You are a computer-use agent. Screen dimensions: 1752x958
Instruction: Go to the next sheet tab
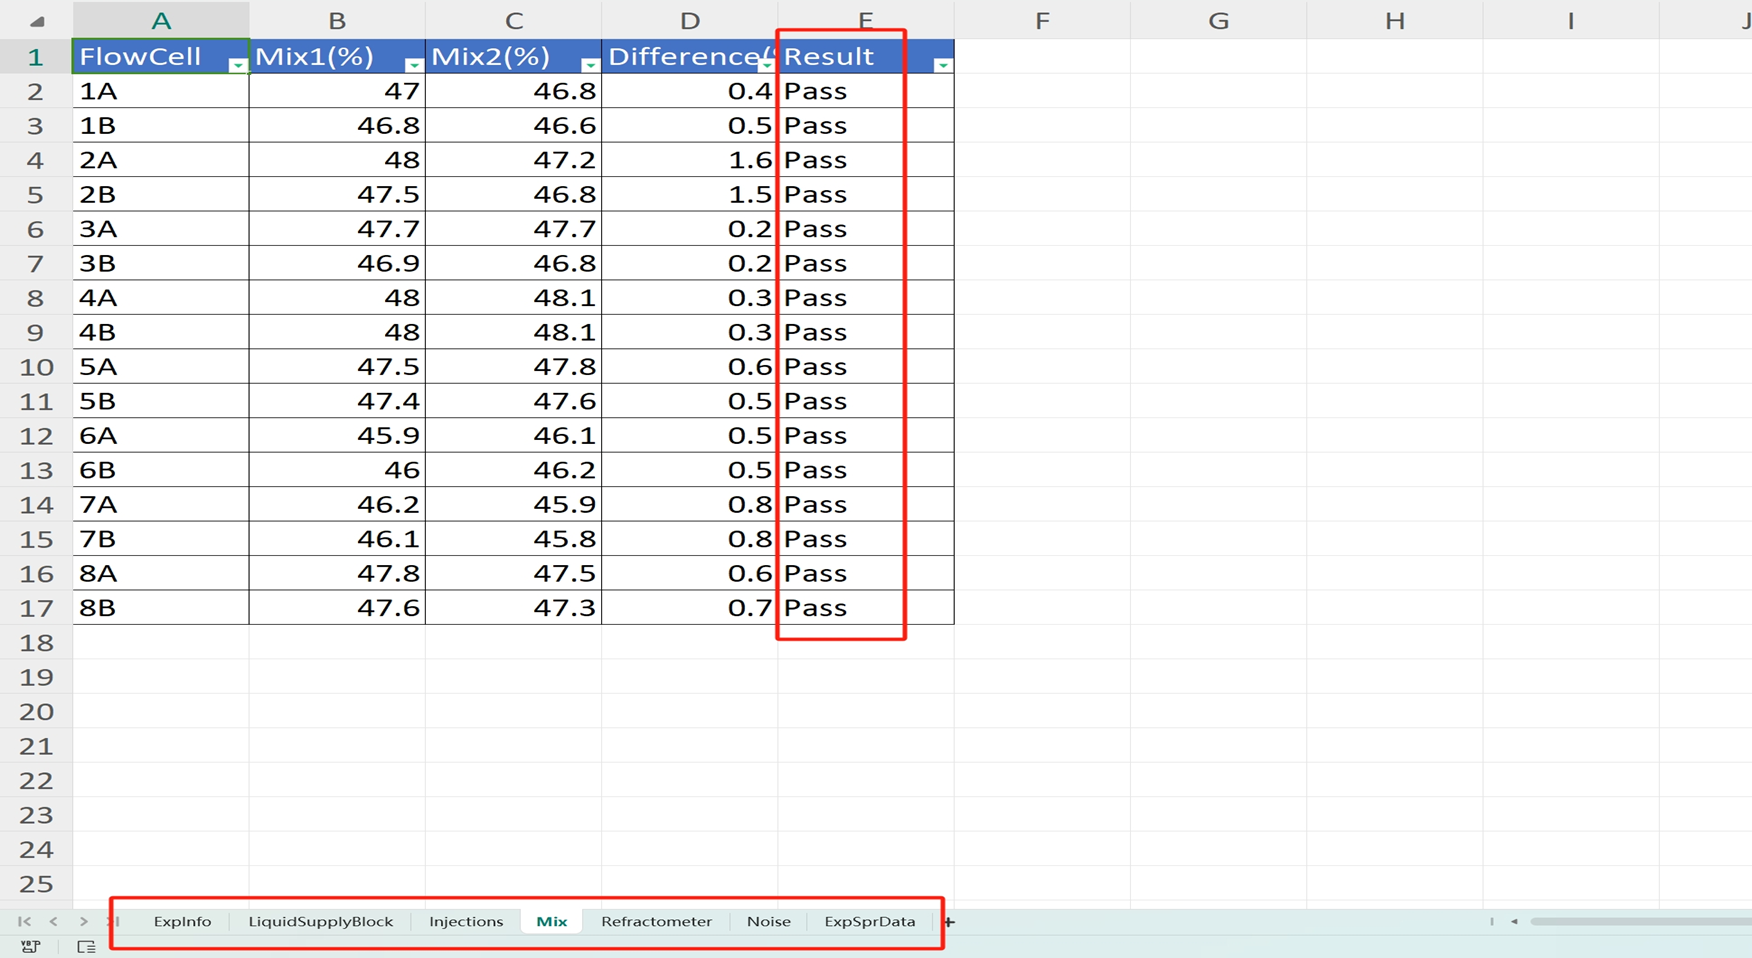tap(84, 921)
